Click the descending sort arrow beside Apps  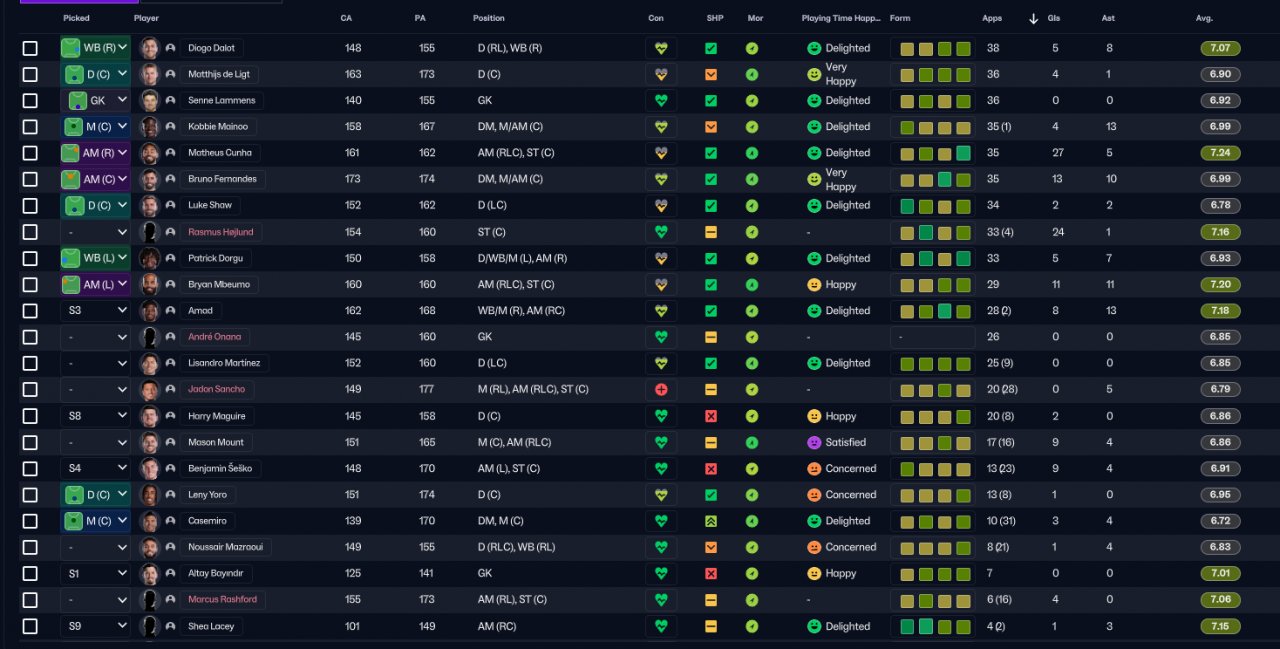tap(1033, 18)
